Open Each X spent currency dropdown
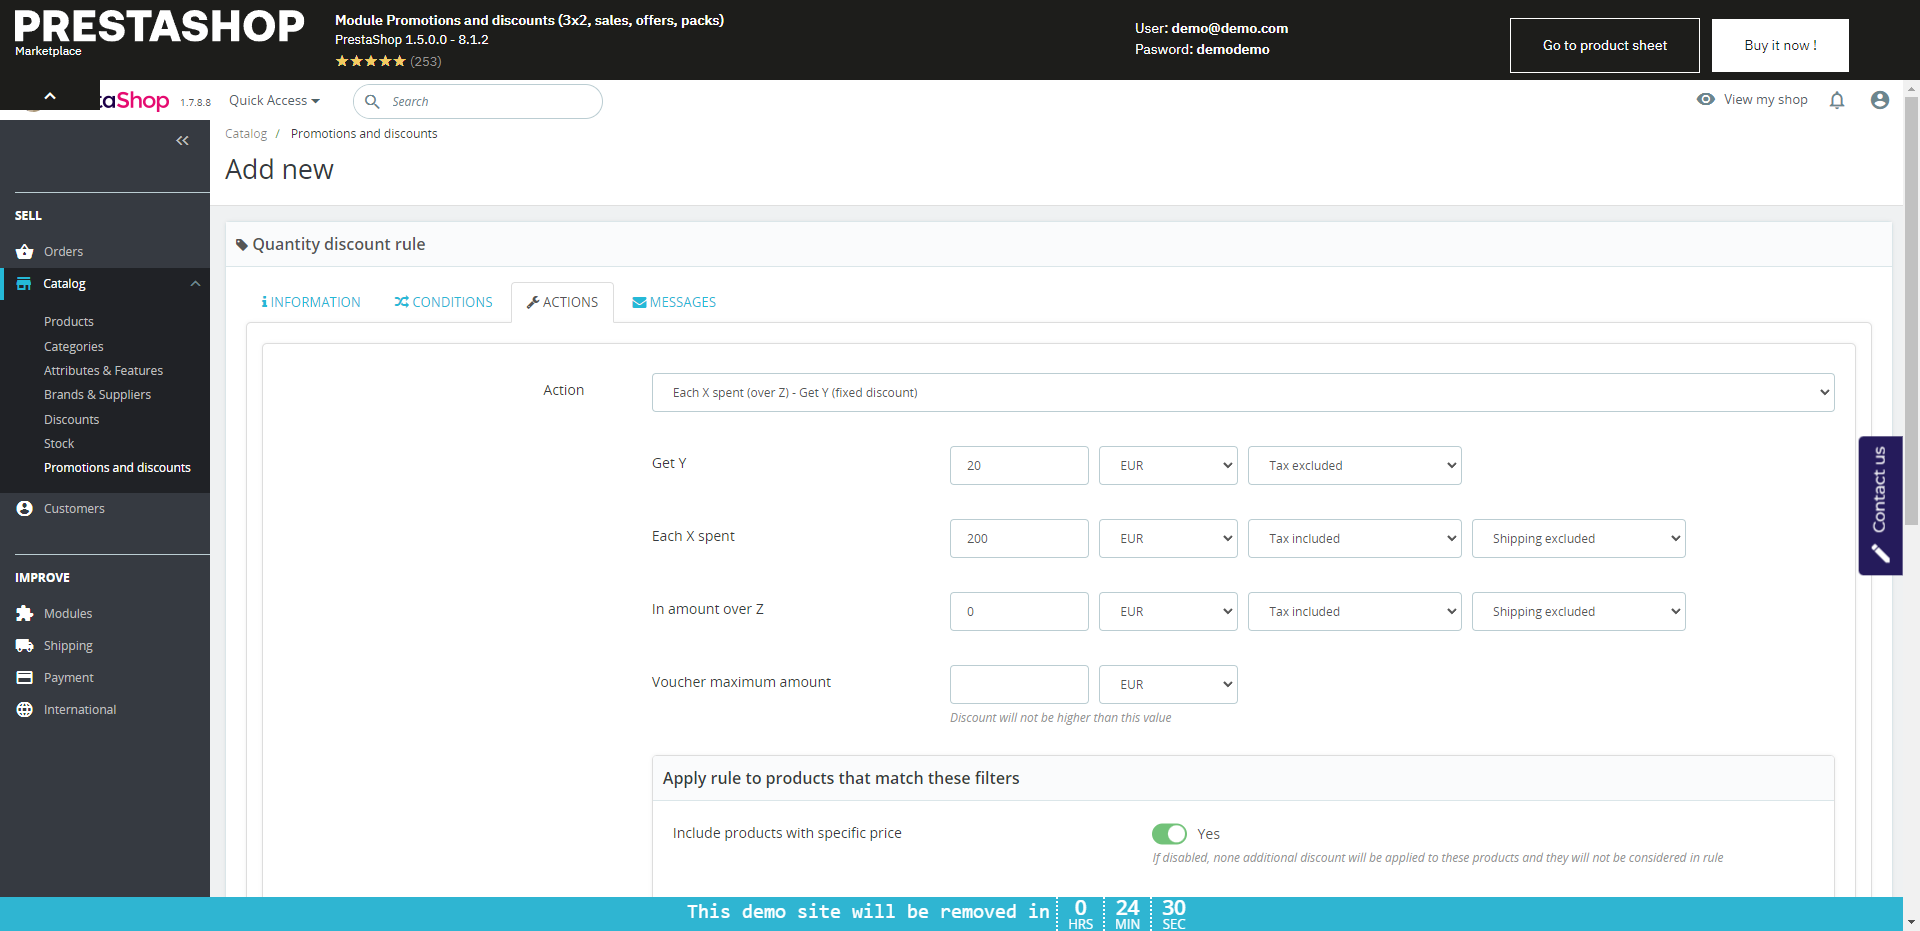This screenshot has width=1920, height=931. pyautogui.click(x=1168, y=539)
